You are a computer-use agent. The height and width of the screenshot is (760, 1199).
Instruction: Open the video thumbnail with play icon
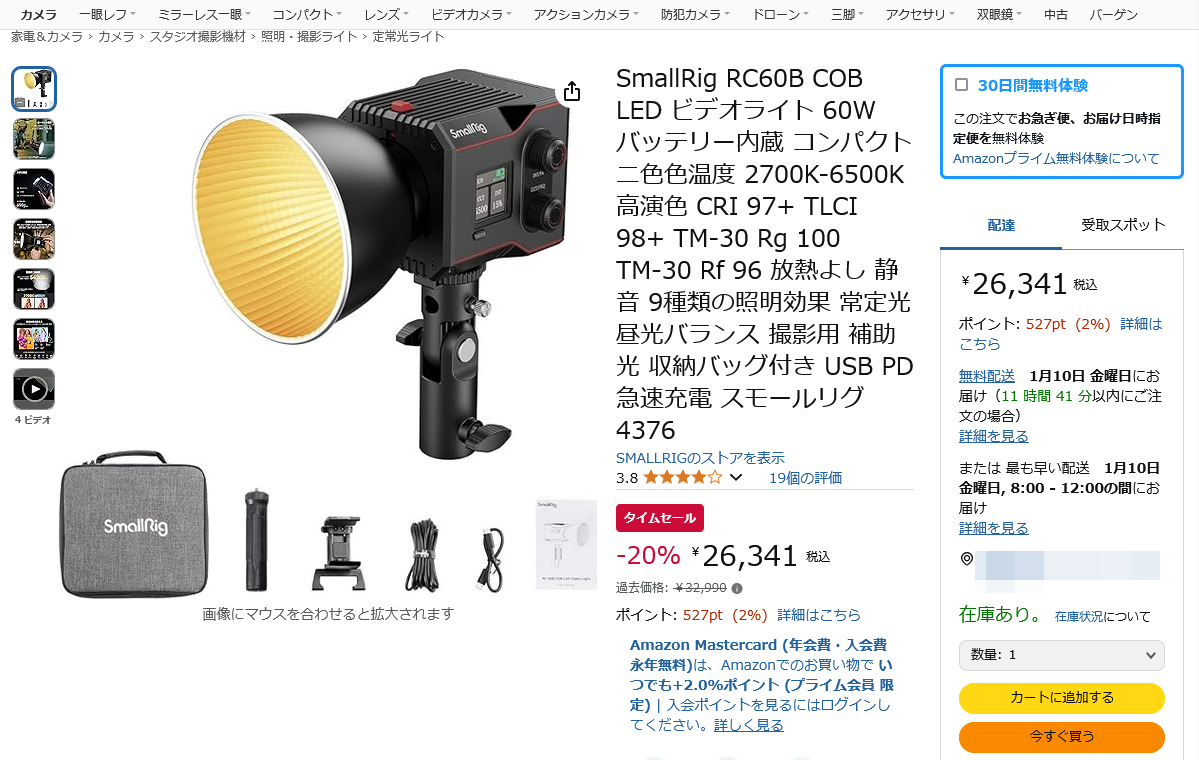point(34,389)
